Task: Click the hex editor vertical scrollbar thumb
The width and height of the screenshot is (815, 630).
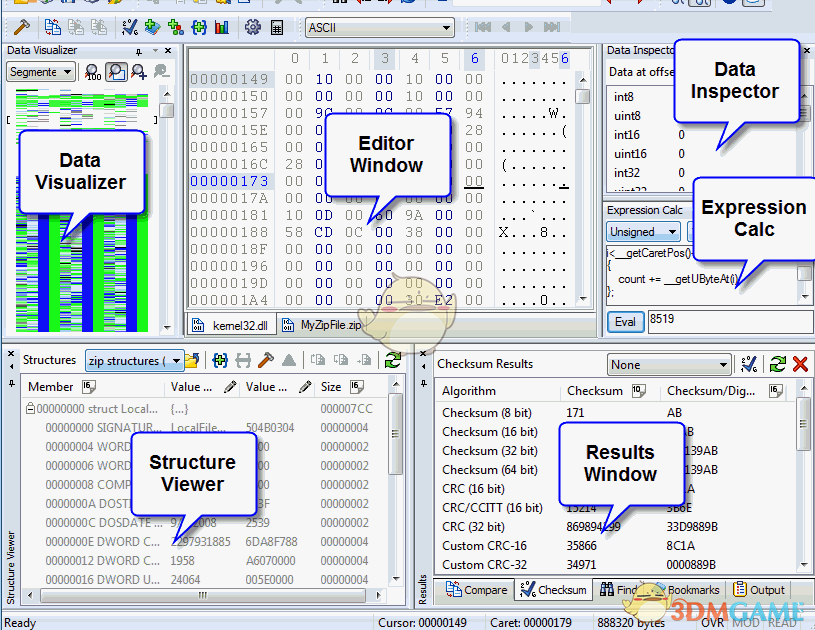Action: [583, 97]
